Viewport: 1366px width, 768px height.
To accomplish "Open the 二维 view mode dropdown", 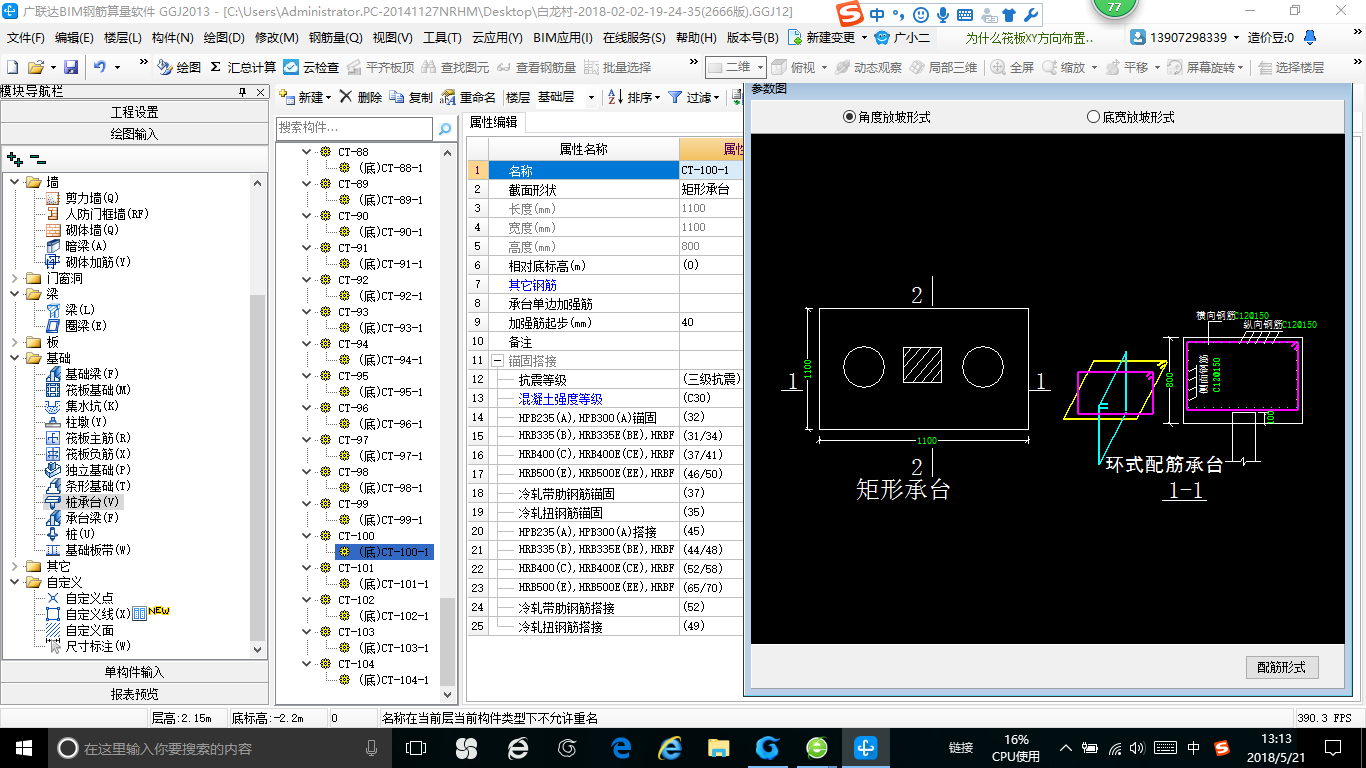I will (736, 67).
